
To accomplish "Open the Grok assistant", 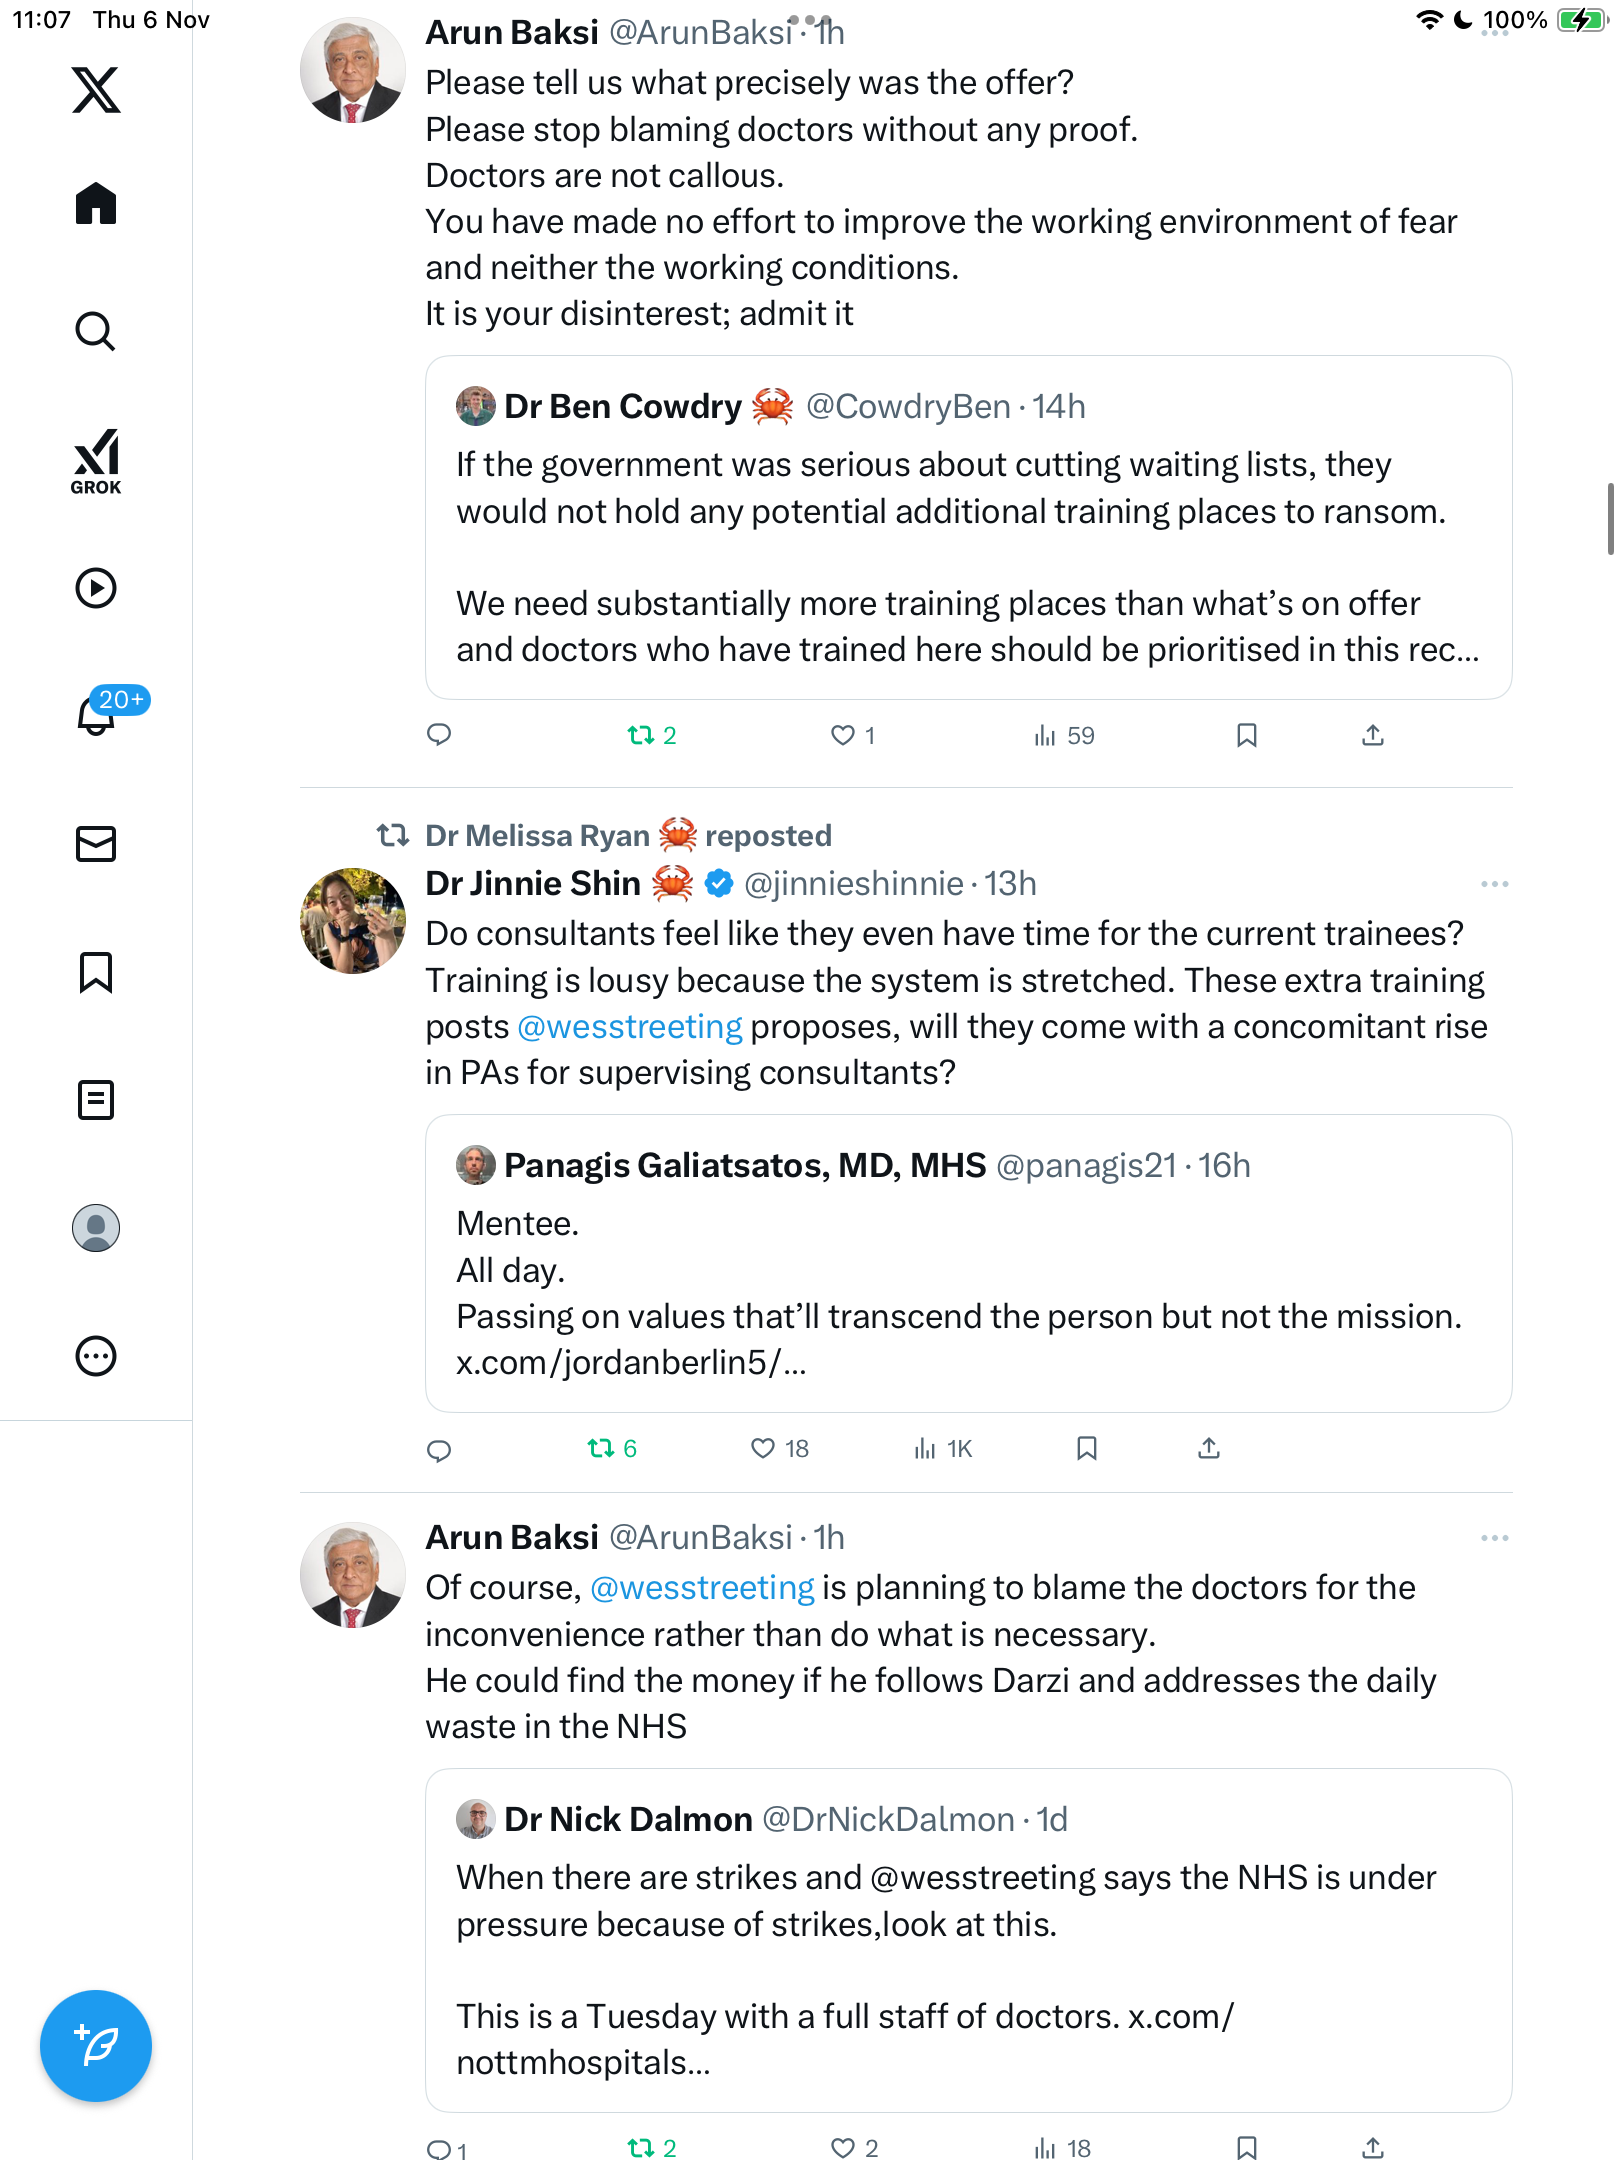I will [96, 461].
